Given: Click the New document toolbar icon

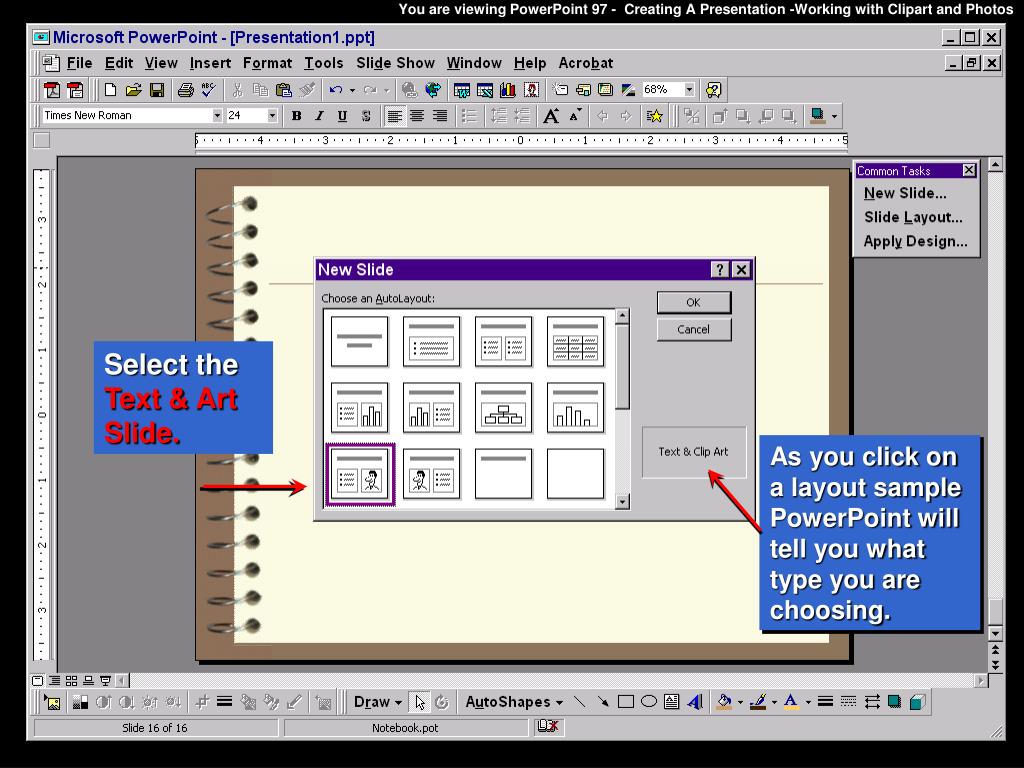Looking at the screenshot, I should click(110, 89).
